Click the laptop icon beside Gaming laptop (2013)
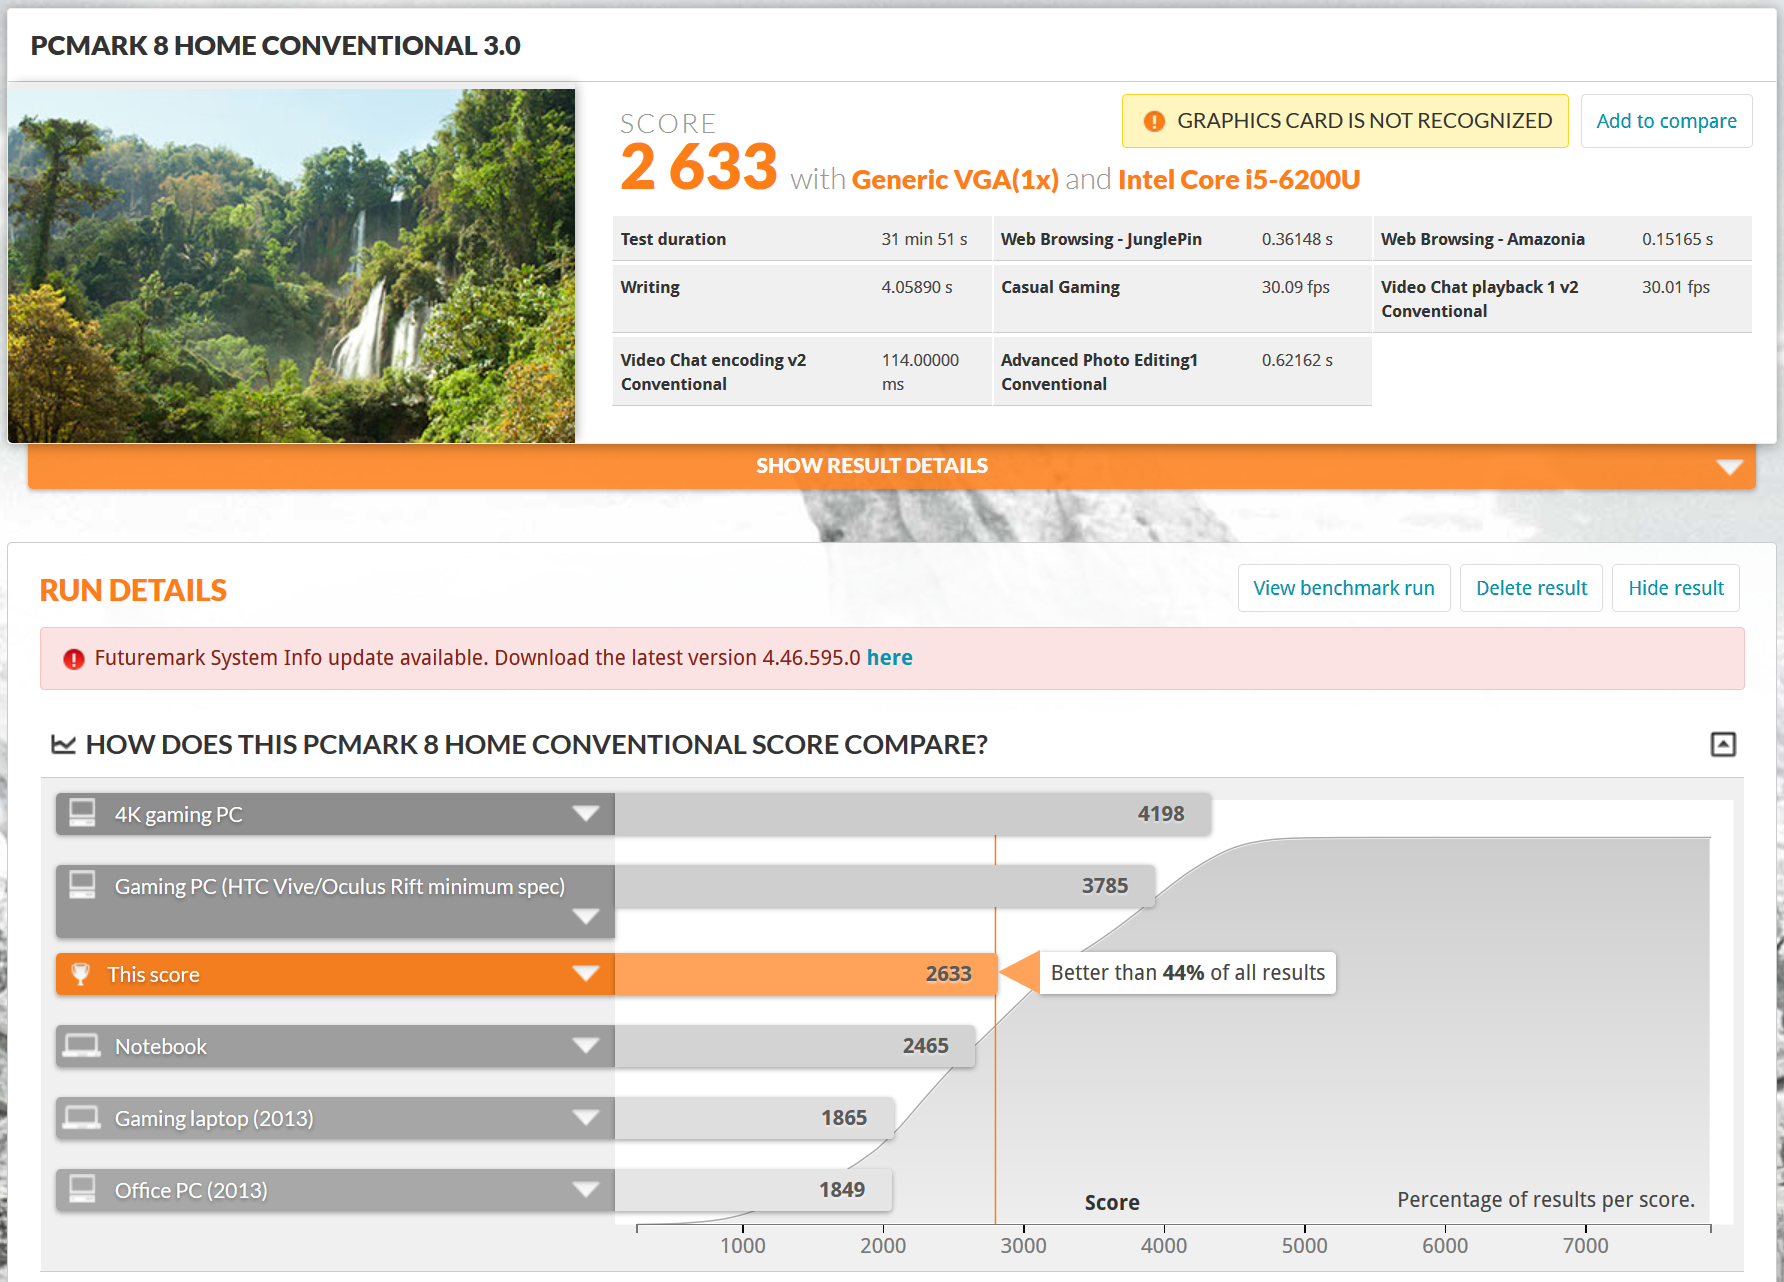The width and height of the screenshot is (1784, 1282). click(82, 1118)
